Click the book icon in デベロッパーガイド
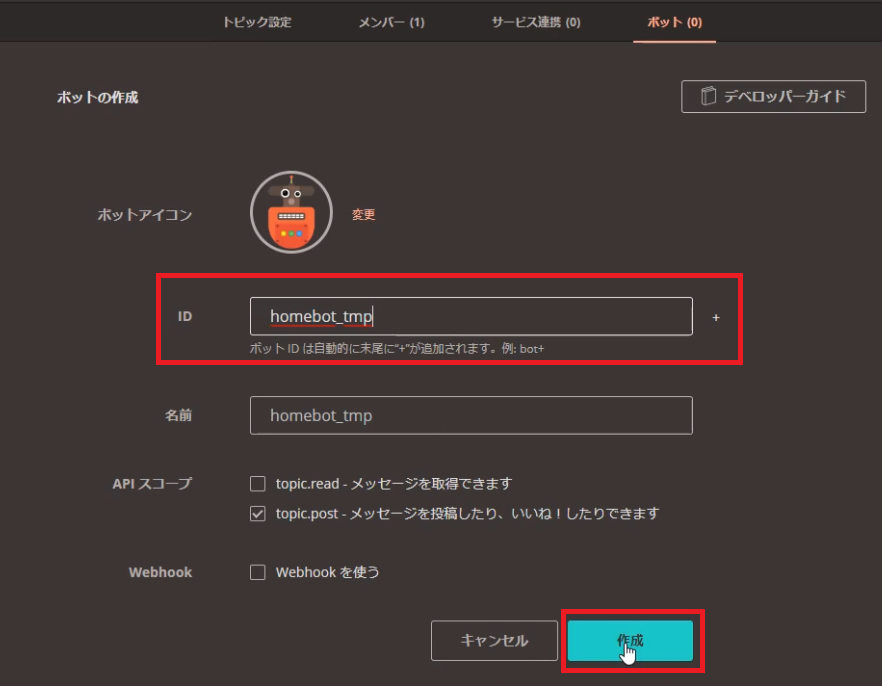 click(x=708, y=96)
